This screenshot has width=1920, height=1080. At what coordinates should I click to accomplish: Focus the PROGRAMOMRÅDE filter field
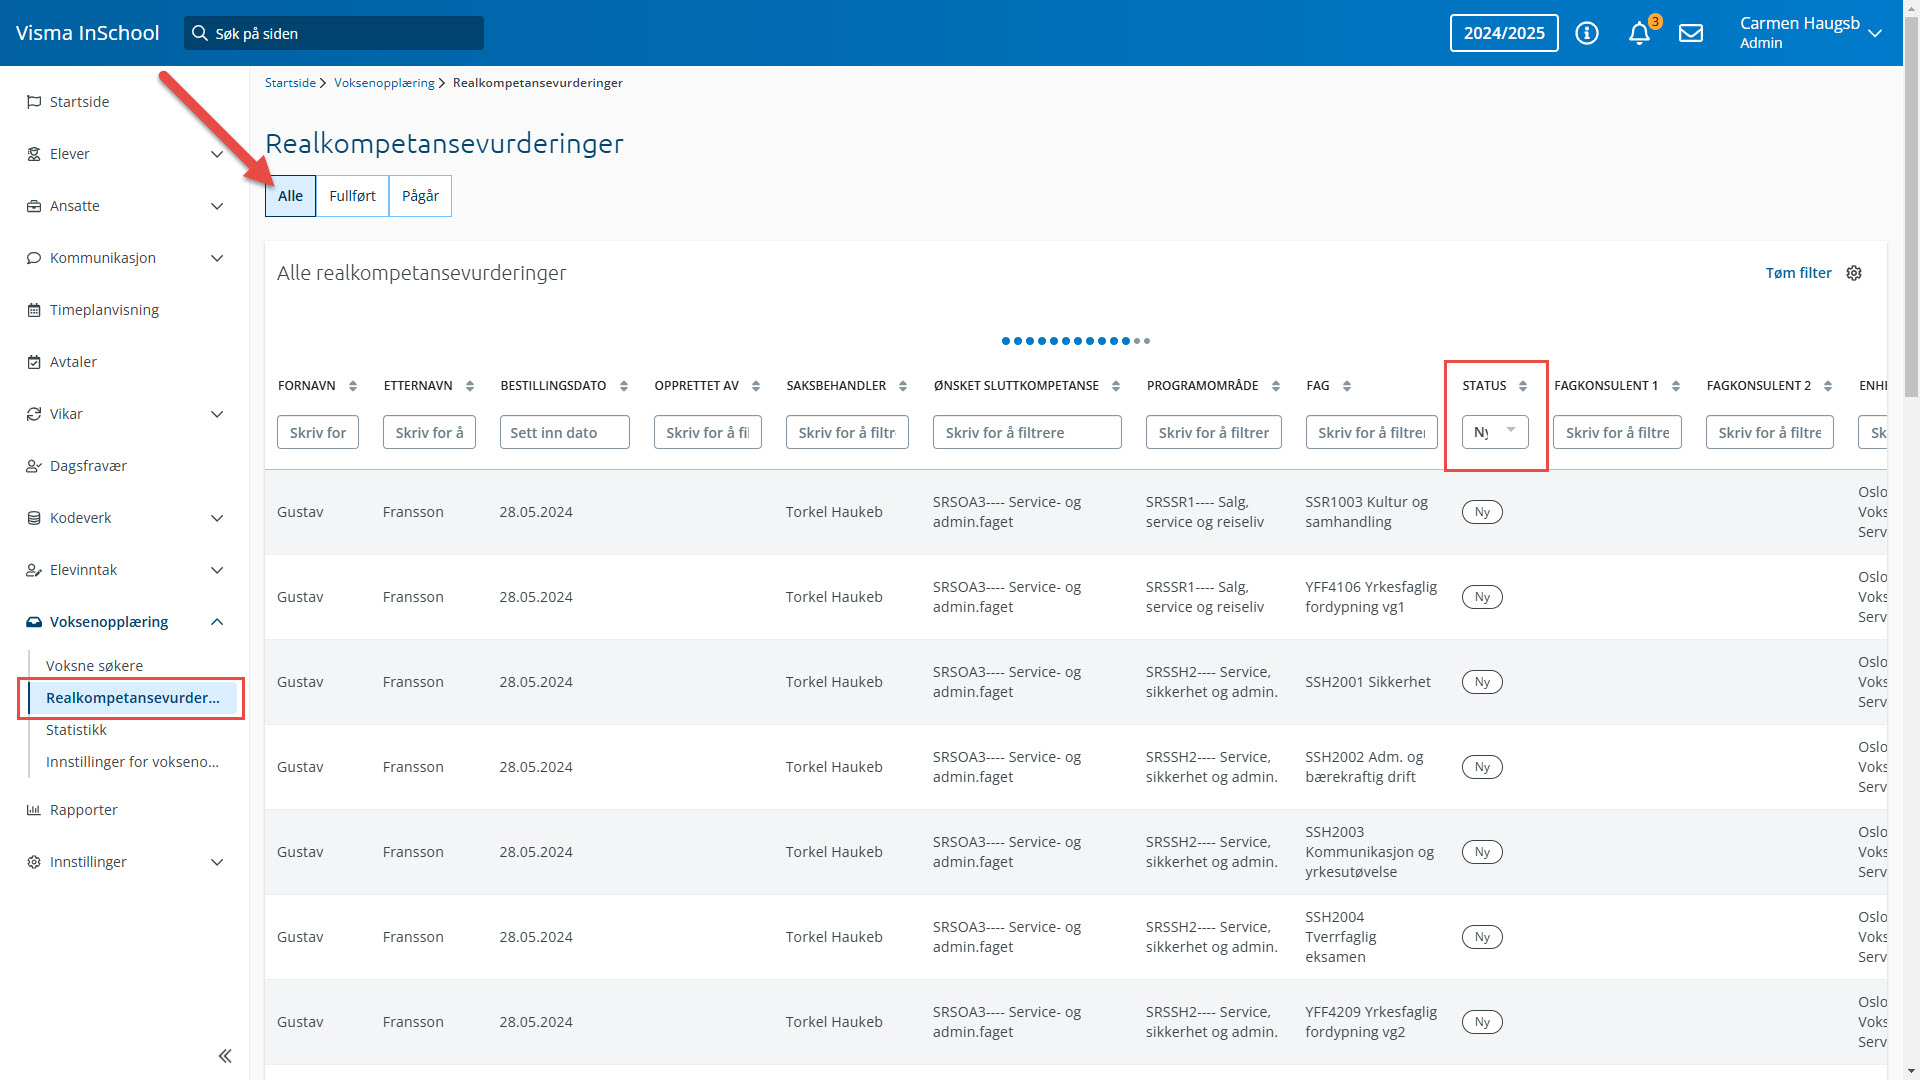pyautogui.click(x=1214, y=432)
